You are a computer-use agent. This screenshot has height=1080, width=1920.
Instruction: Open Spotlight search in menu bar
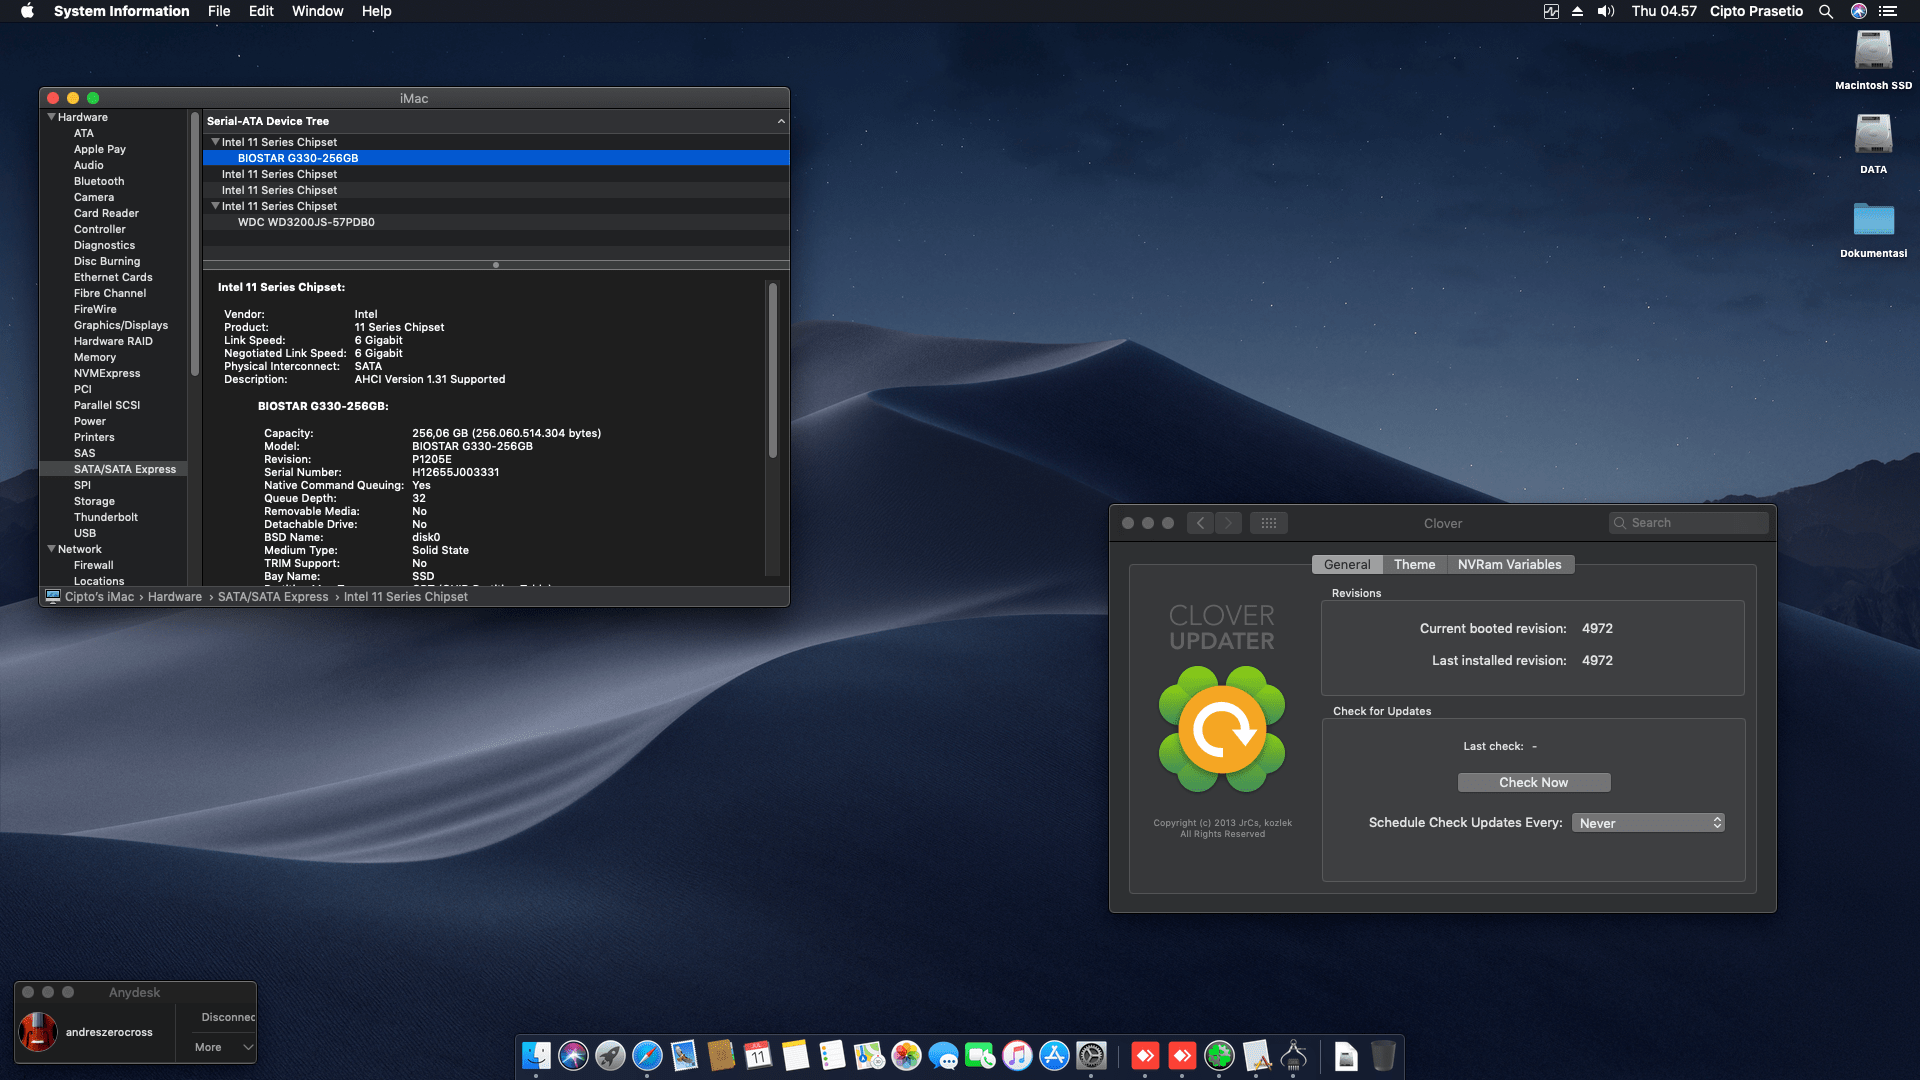[x=1825, y=11]
